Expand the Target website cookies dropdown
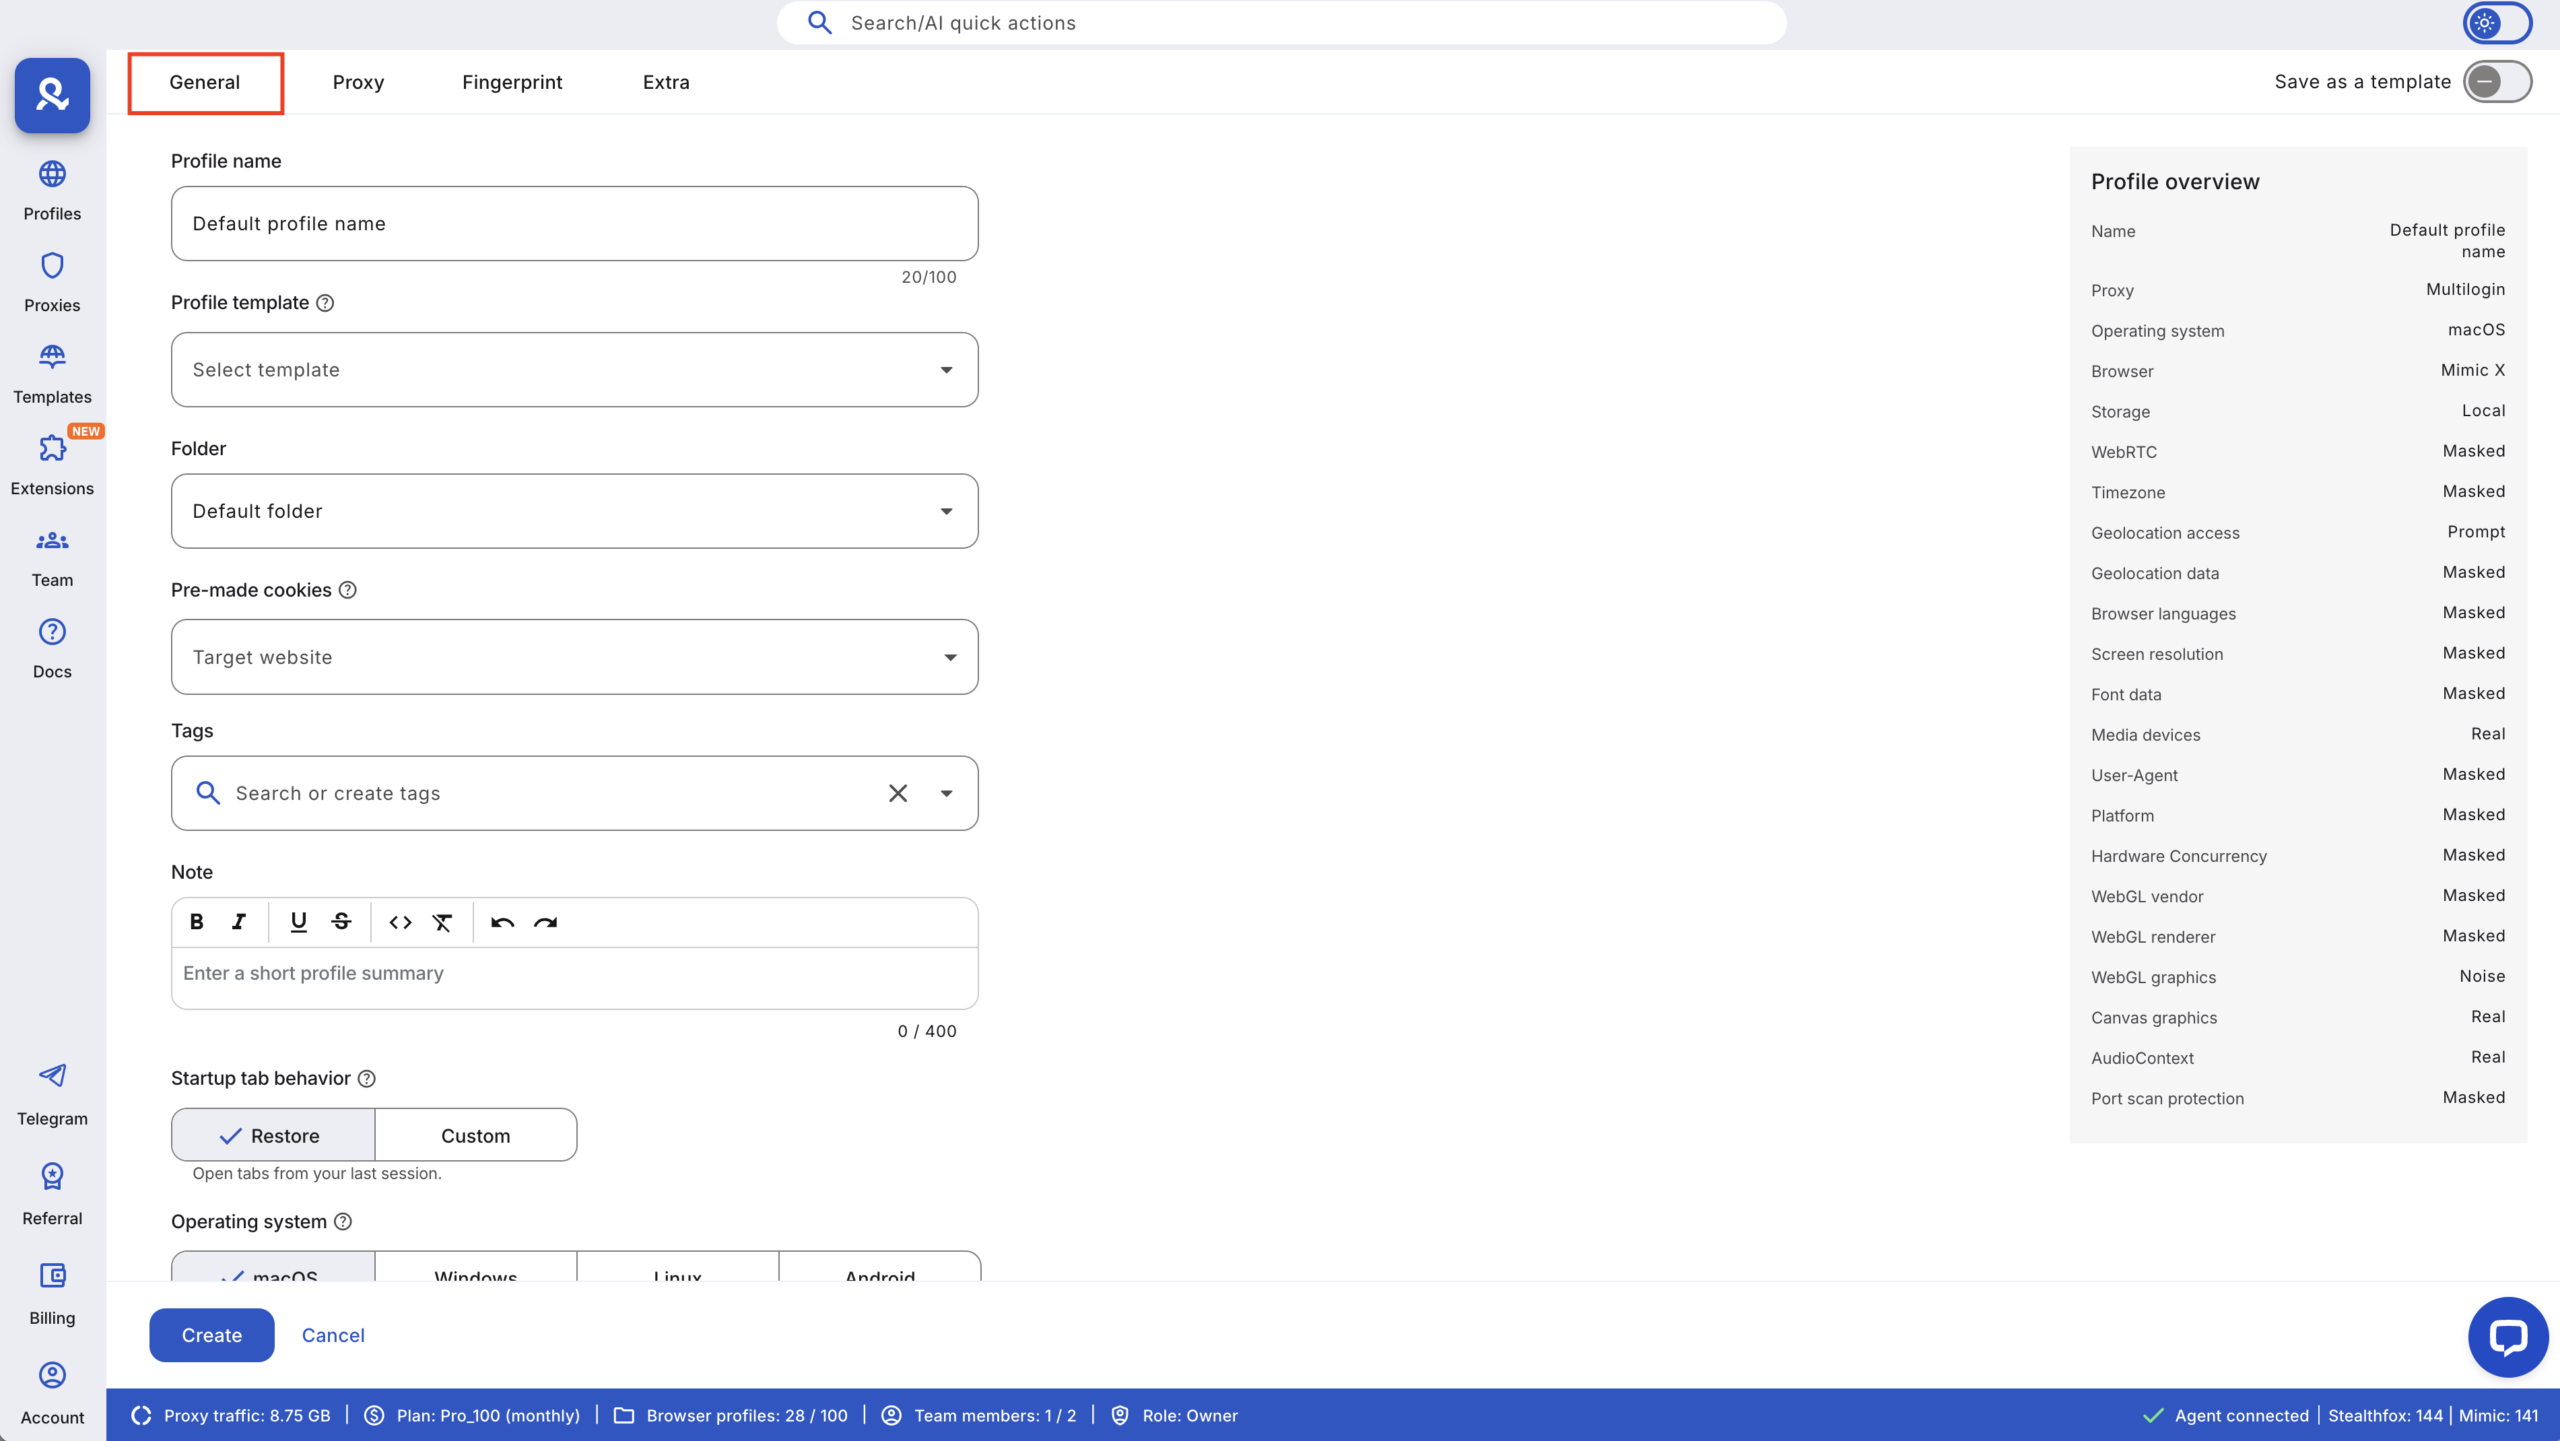 tap(574, 657)
